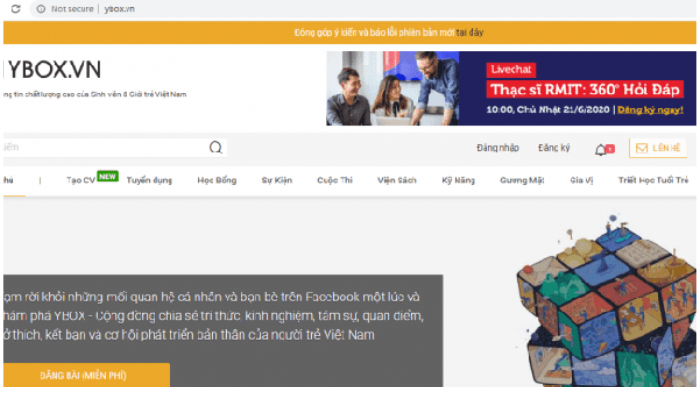Screen dimensions: 700x400
Task: Open the Cuộc Thi menu item
Action: coord(335,180)
